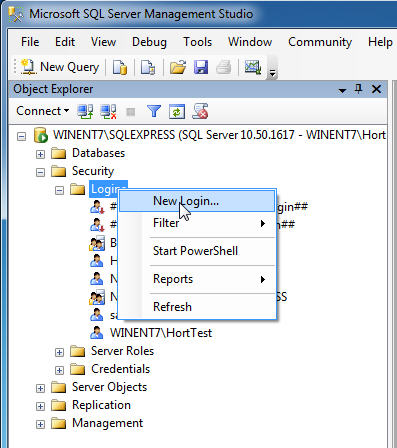Click the Replication folder icon

(59, 406)
